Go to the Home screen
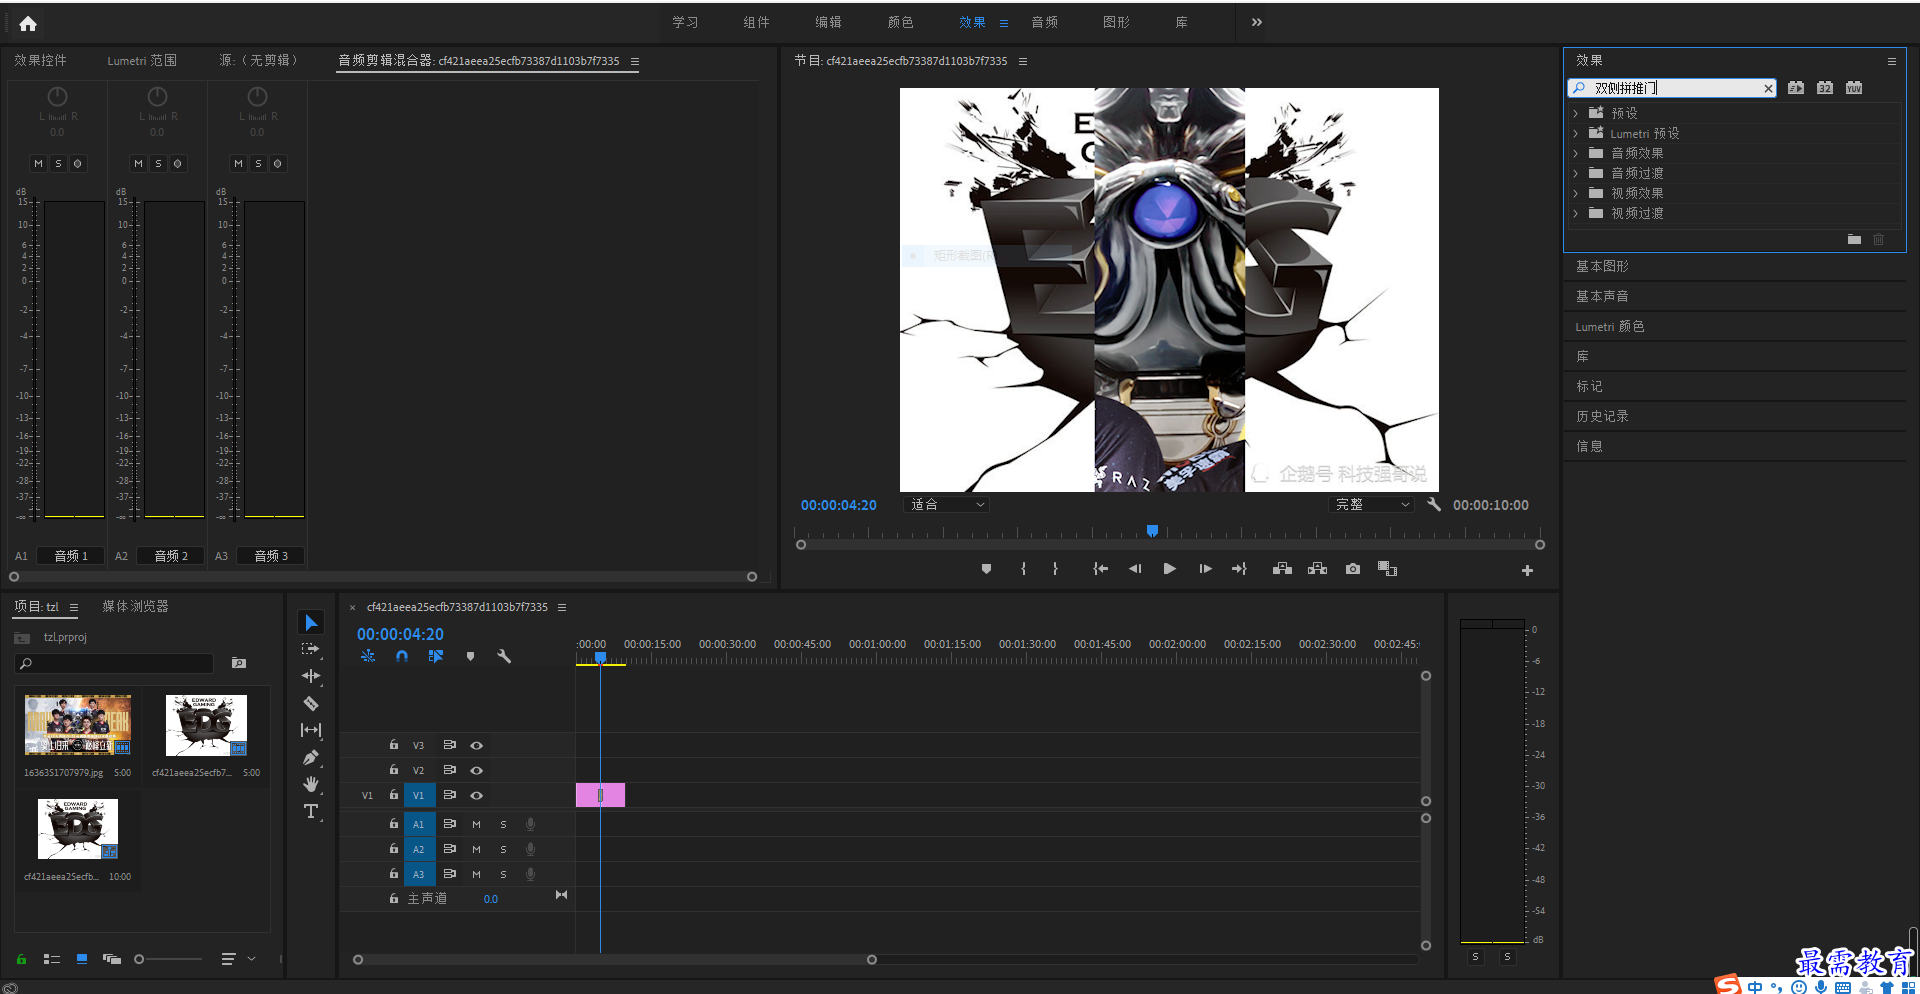Screen dimensions: 1920x994 coord(28,23)
